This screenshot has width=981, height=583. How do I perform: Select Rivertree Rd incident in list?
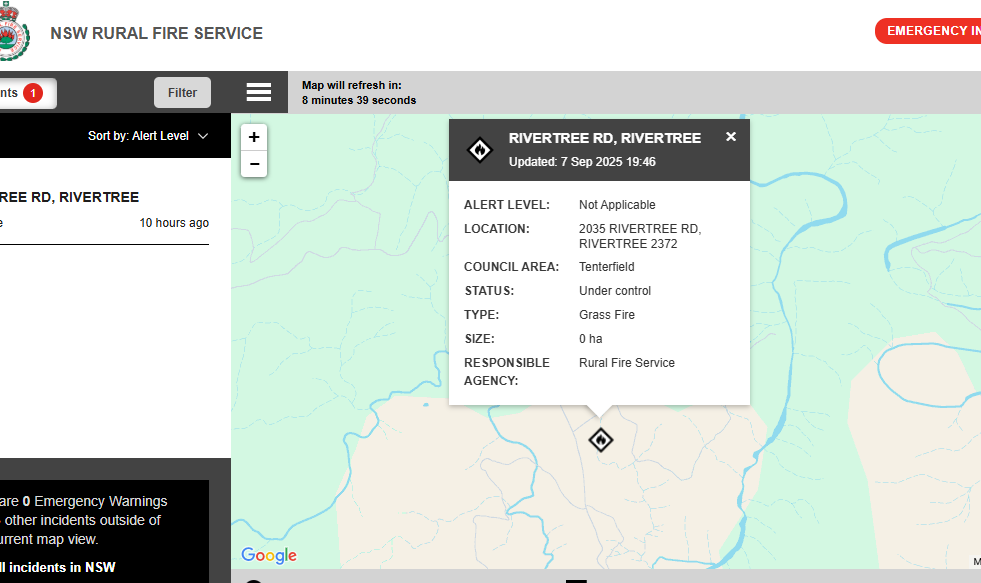tap(70, 197)
